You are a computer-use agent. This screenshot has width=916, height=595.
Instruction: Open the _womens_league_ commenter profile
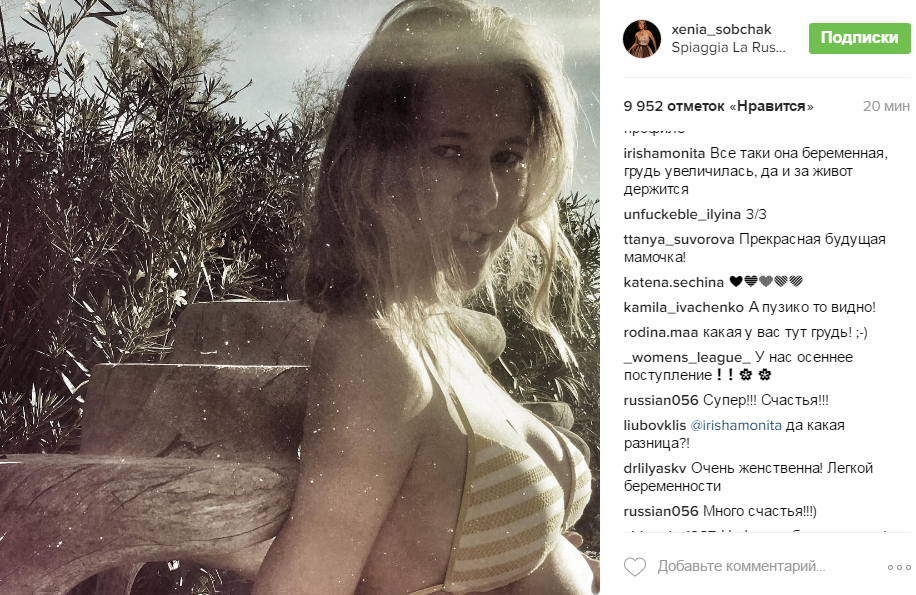click(687, 357)
